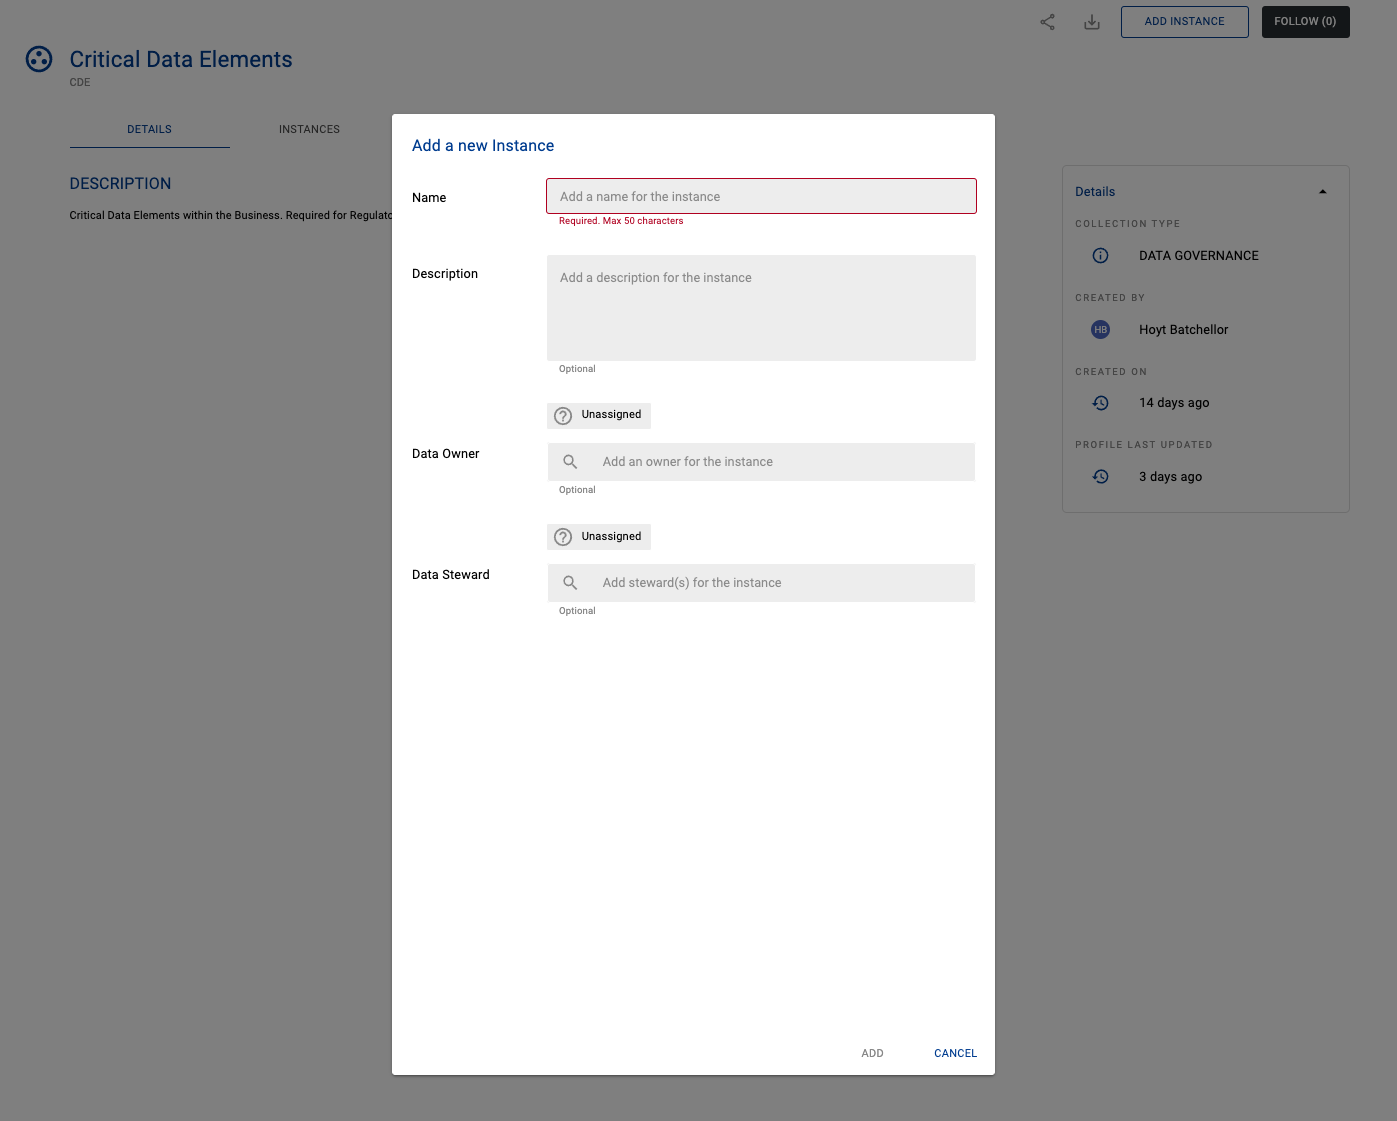Click the Name input field for the instance

coord(760,195)
